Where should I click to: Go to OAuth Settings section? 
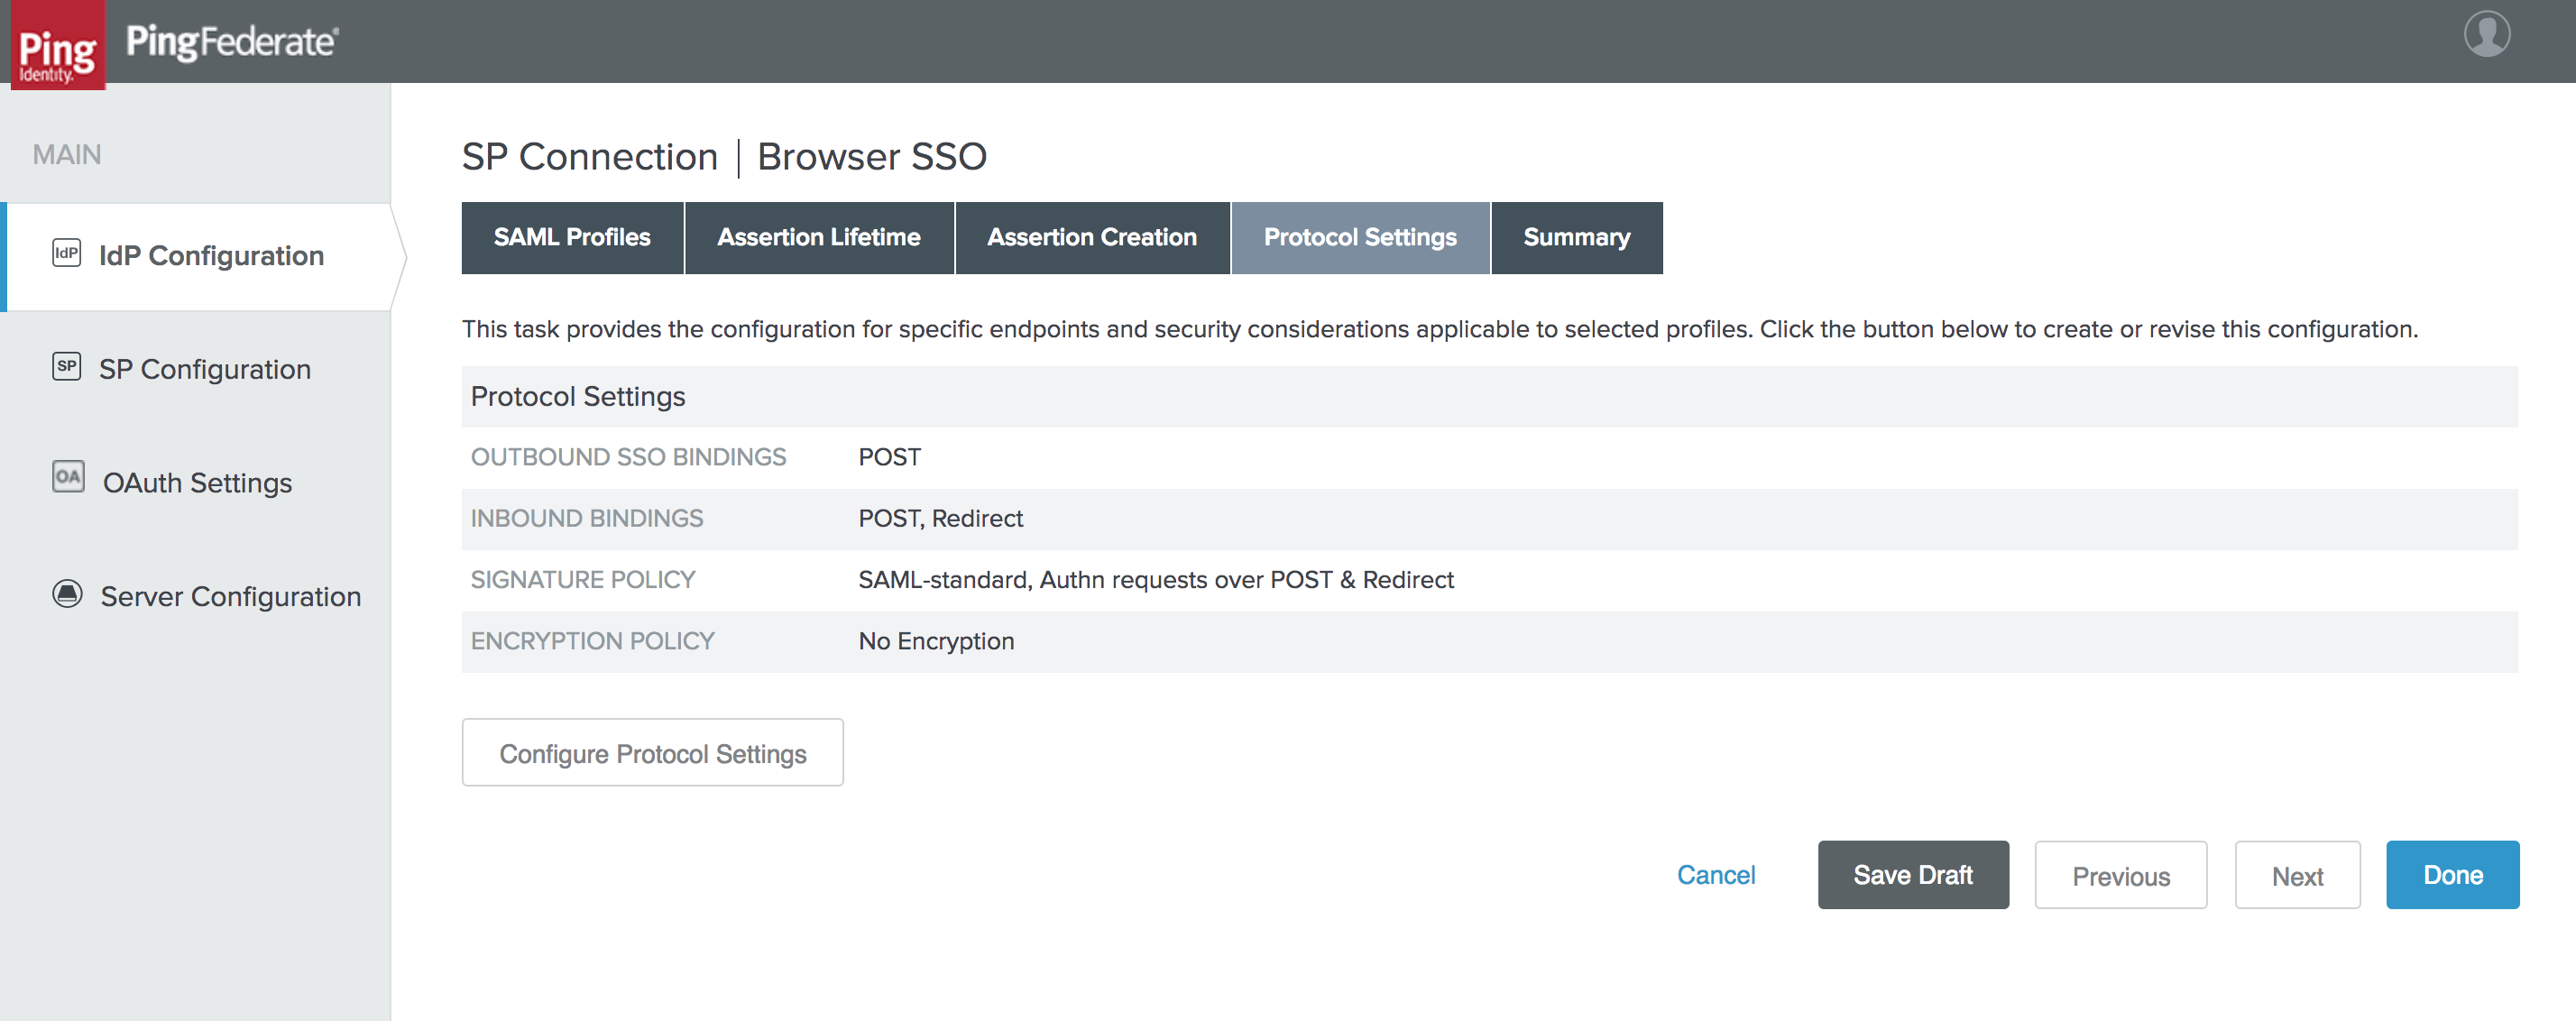tap(197, 483)
